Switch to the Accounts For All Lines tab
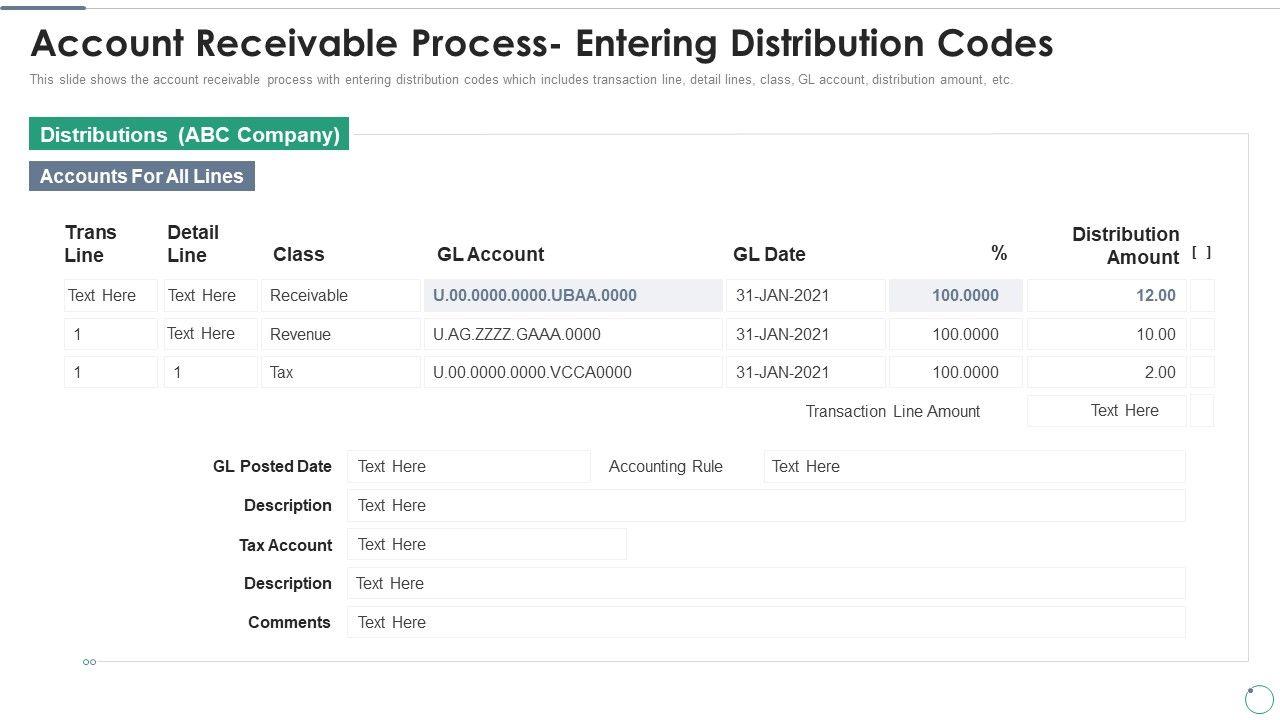Screen dimensions: 1280x720 pyautogui.click(x=142, y=176)
